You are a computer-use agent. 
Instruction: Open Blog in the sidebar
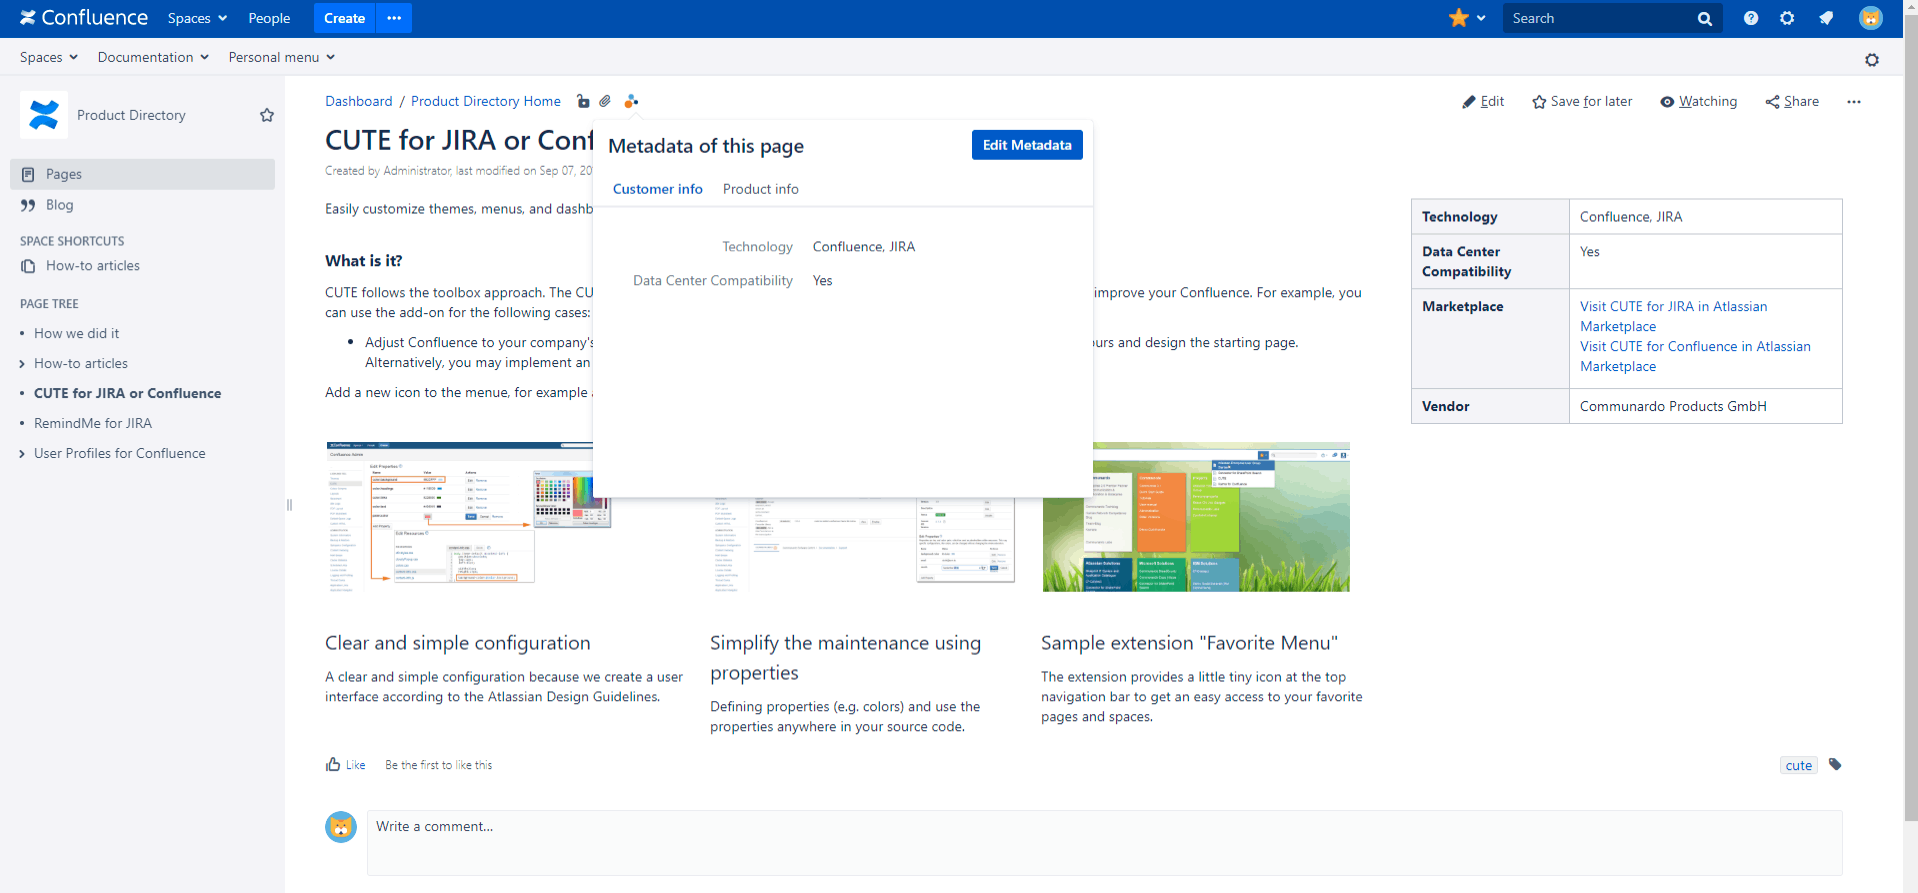pyautogui.click(x=59, y=205)
